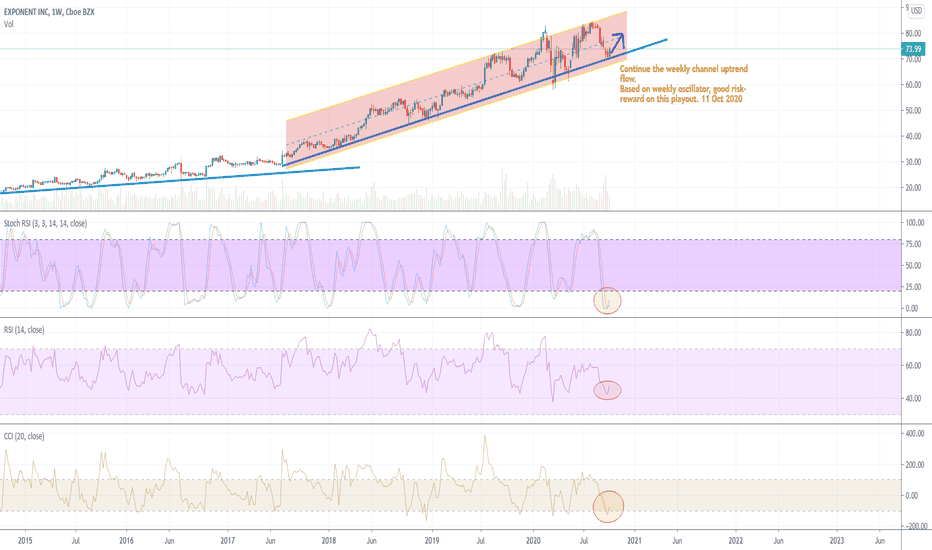This screenshot has height=550, width=932.
Task: Select the 'Continue the weekly channel uptrend flow' note
Action: point(684,84)
